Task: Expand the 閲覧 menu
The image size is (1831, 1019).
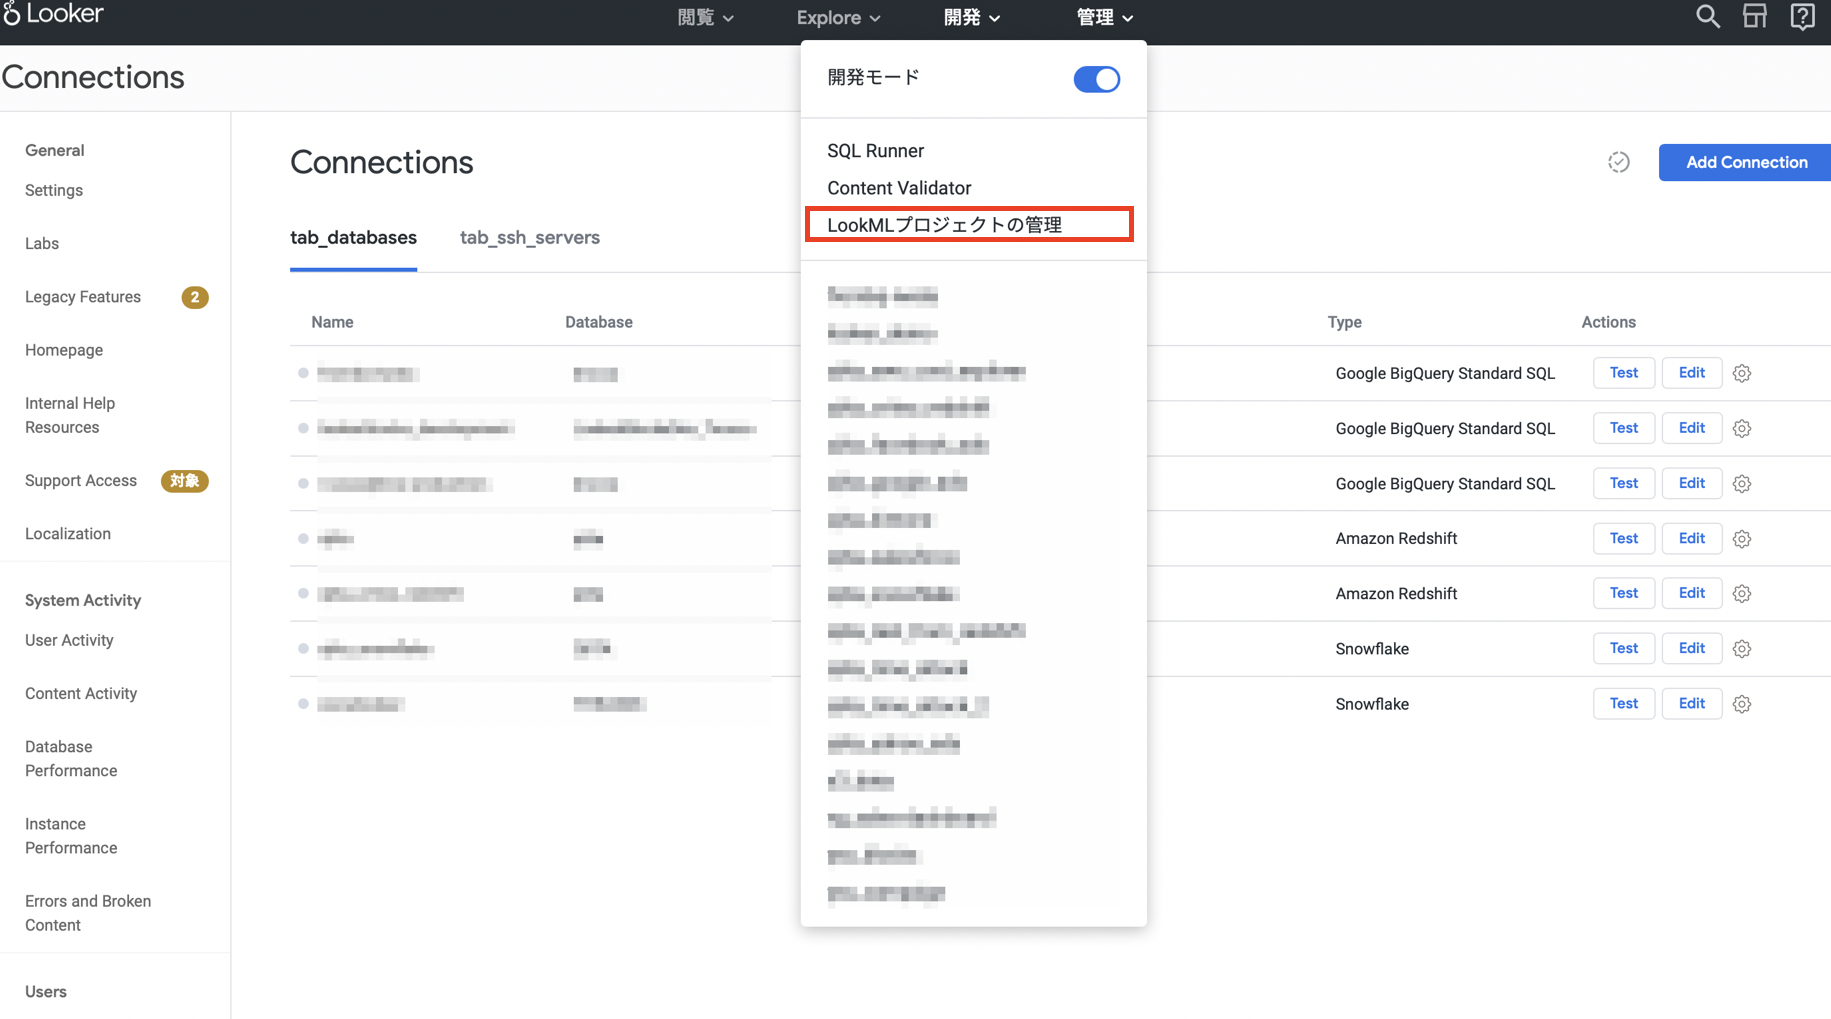Action: (x=705, y=18)
